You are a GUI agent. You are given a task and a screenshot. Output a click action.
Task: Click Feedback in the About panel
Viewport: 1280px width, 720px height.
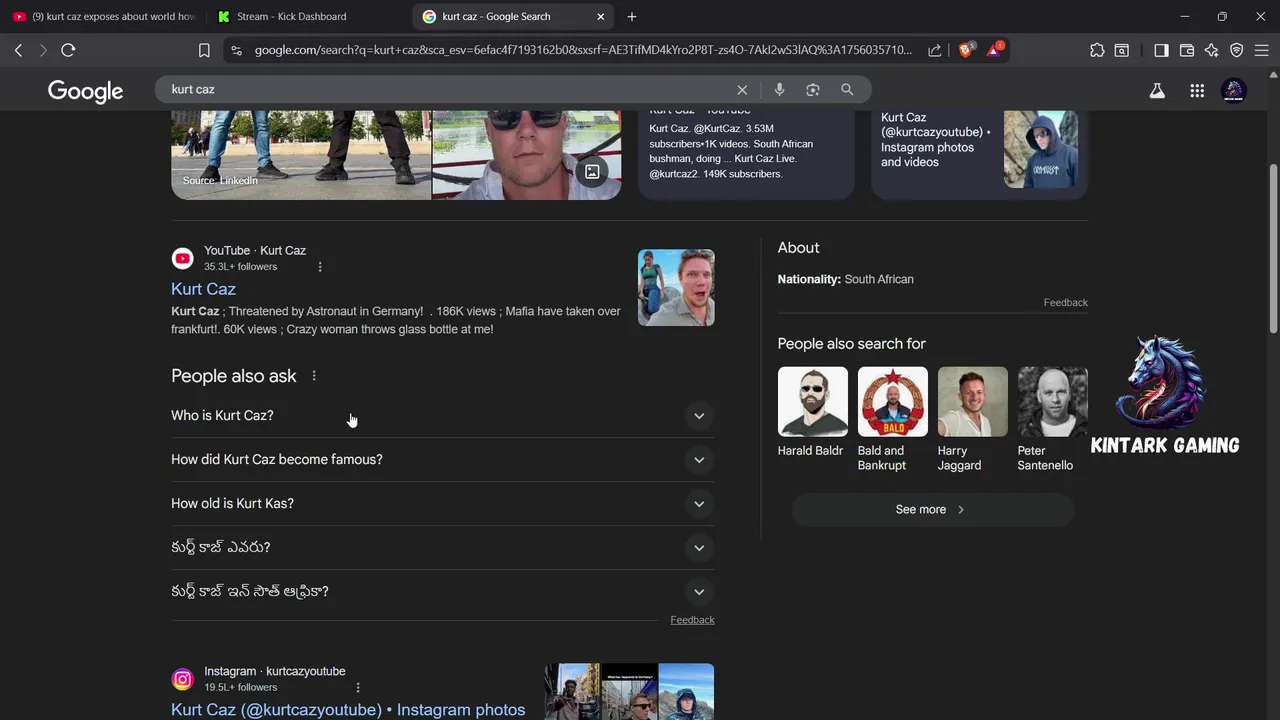click(x=1065, y=303)
